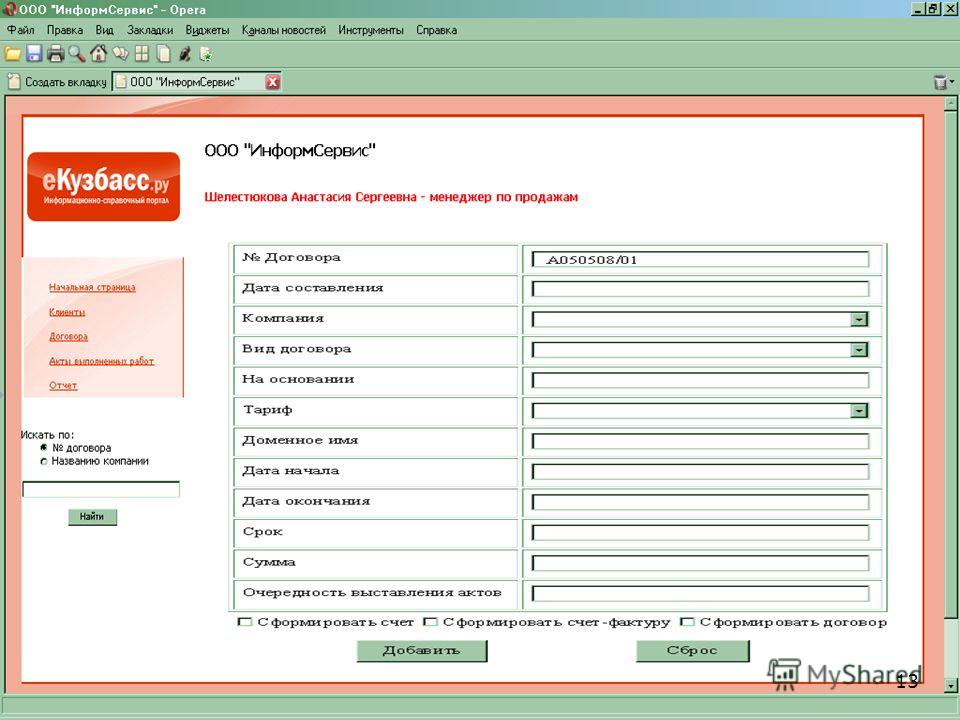Open the Акты выполненных работ link

click(102, 361)
